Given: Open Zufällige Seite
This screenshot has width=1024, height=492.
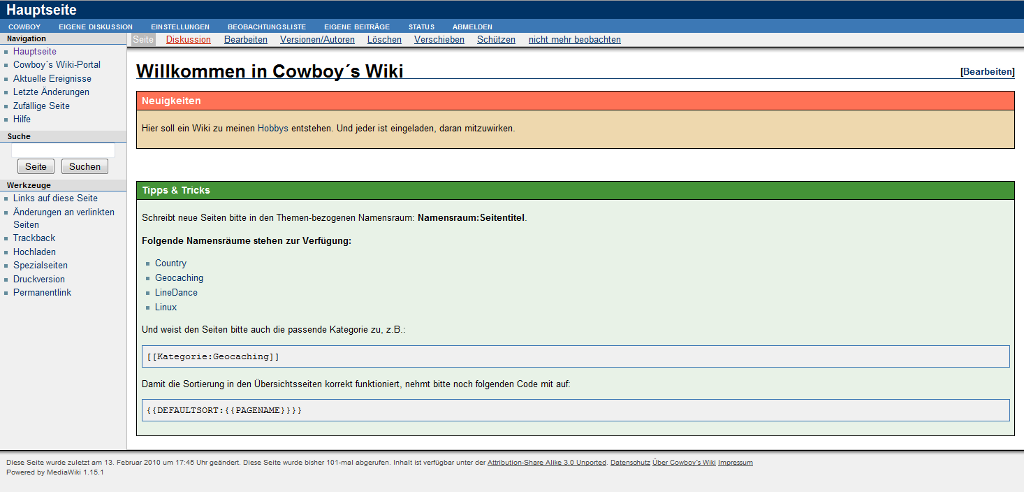Looking at the screenshot, I should point(41,106).
